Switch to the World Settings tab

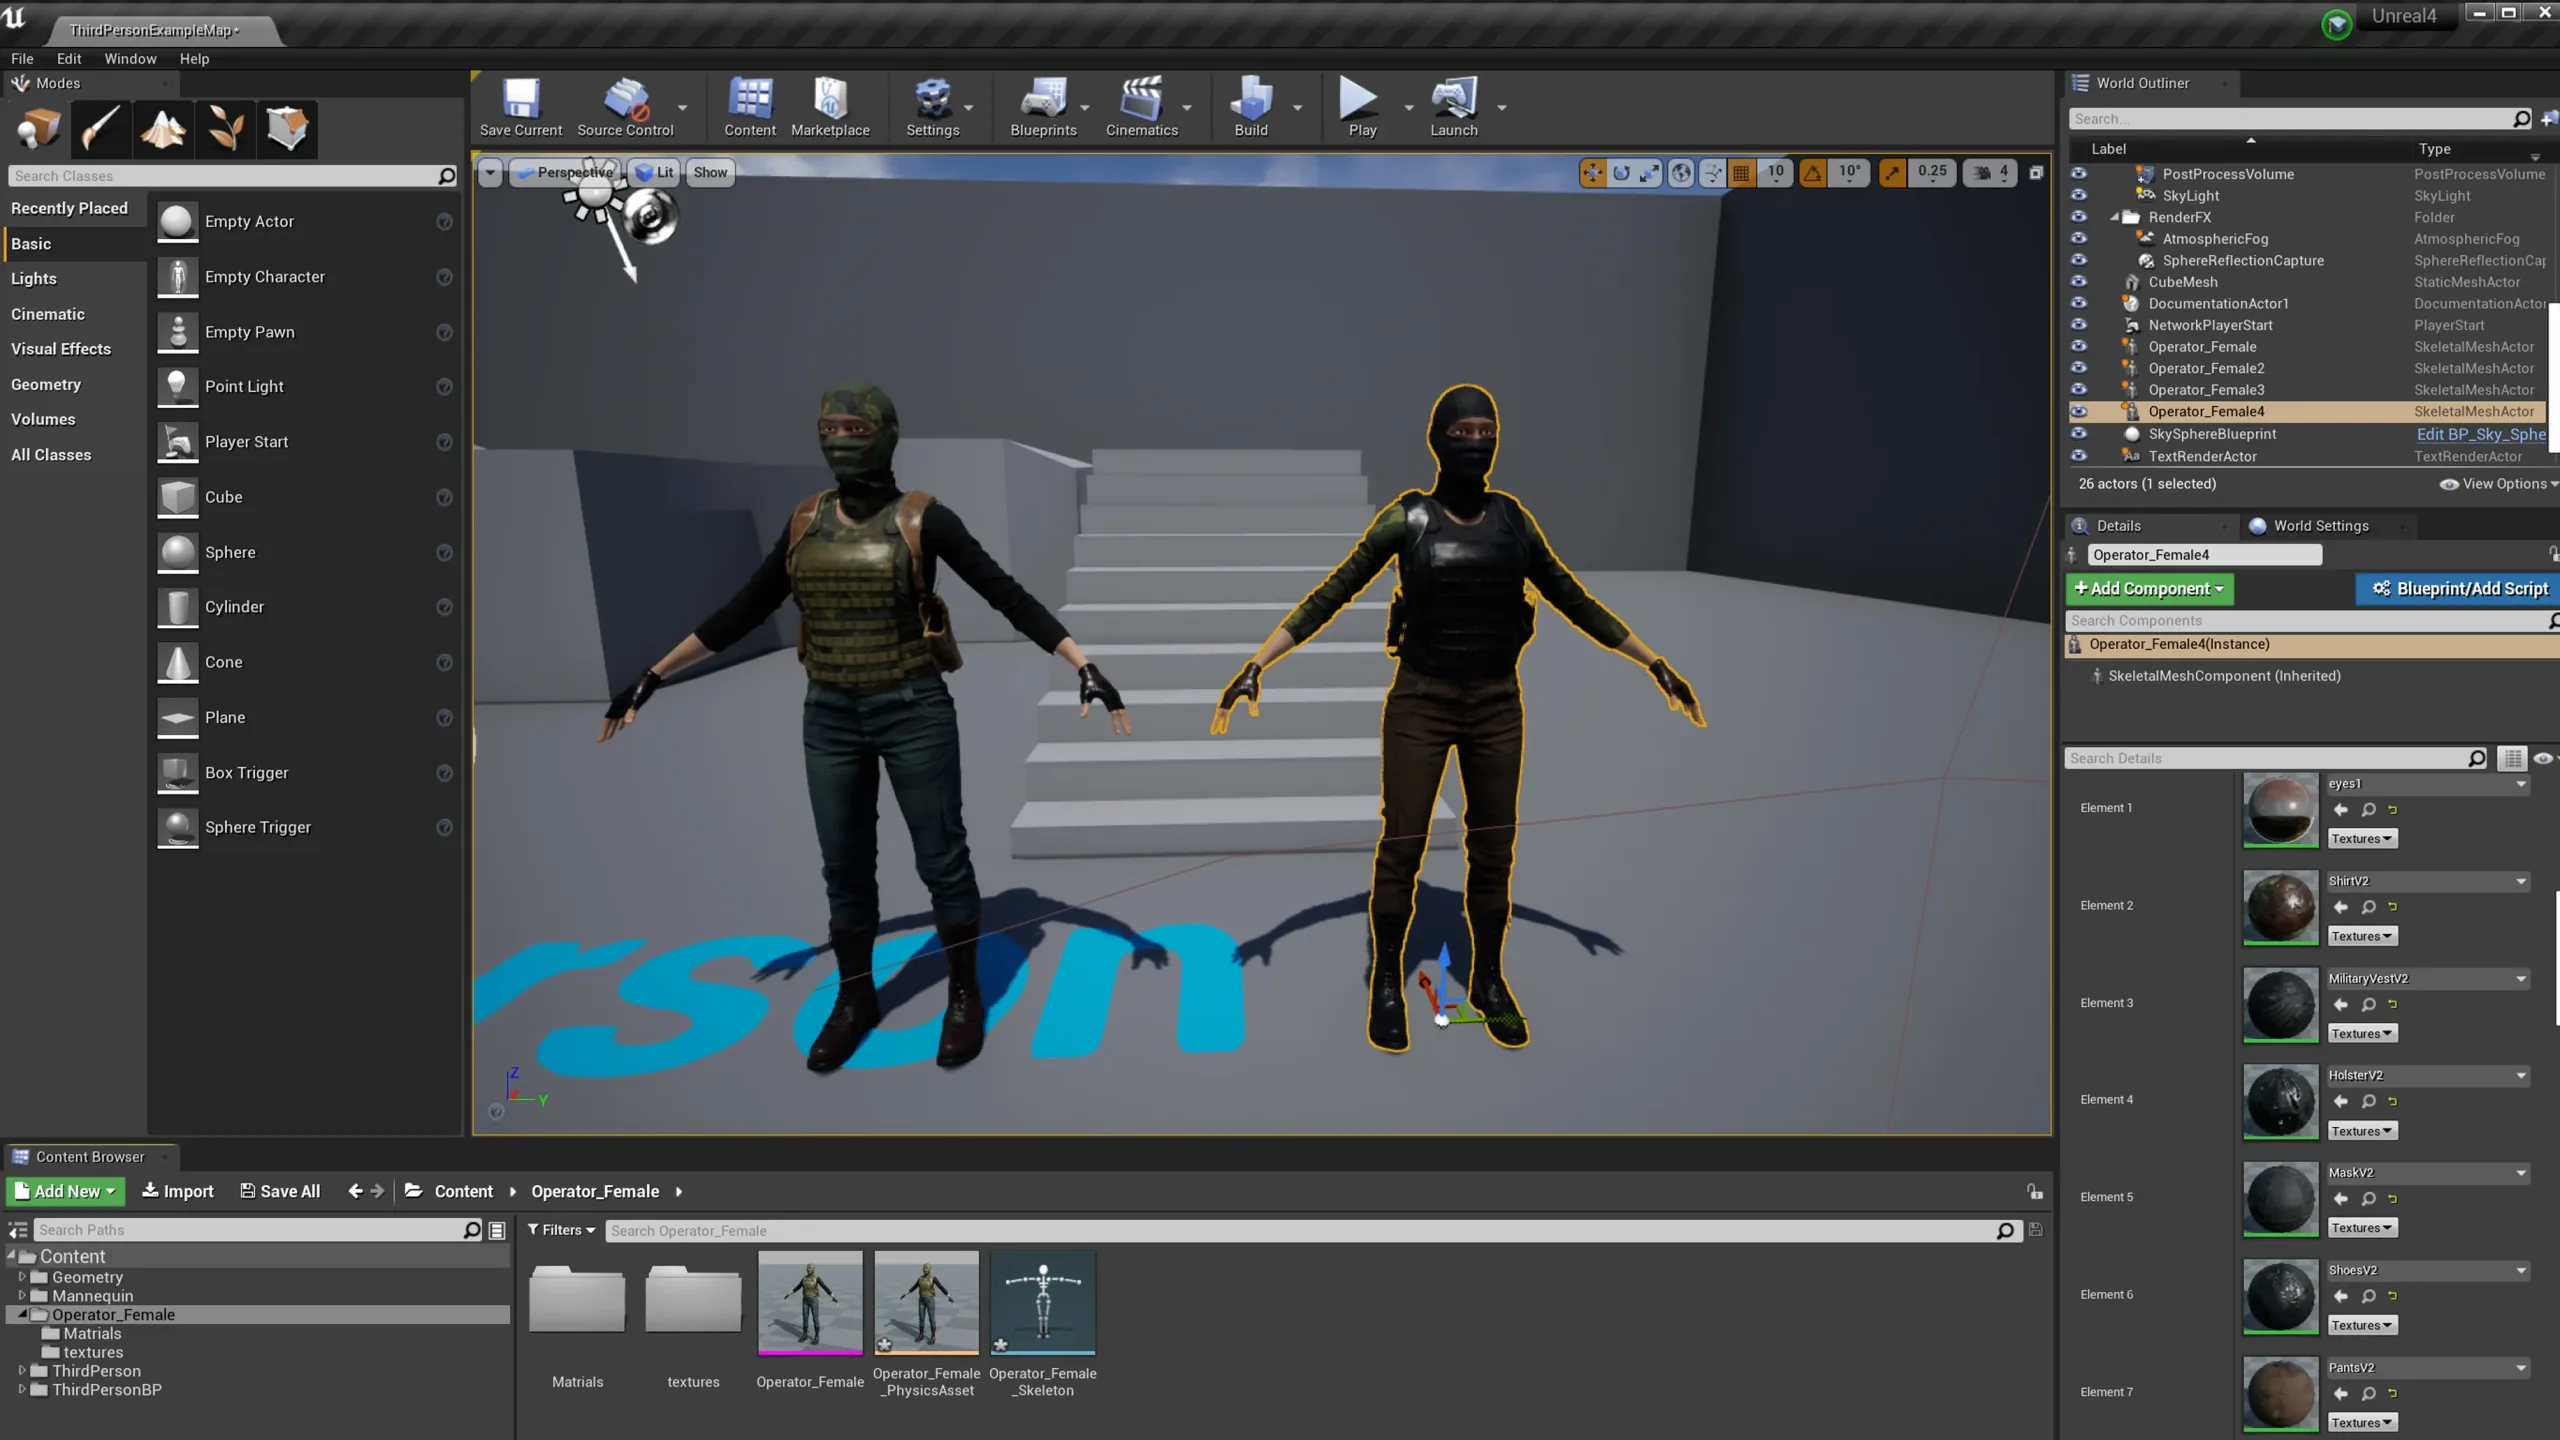coord(2320,526)
